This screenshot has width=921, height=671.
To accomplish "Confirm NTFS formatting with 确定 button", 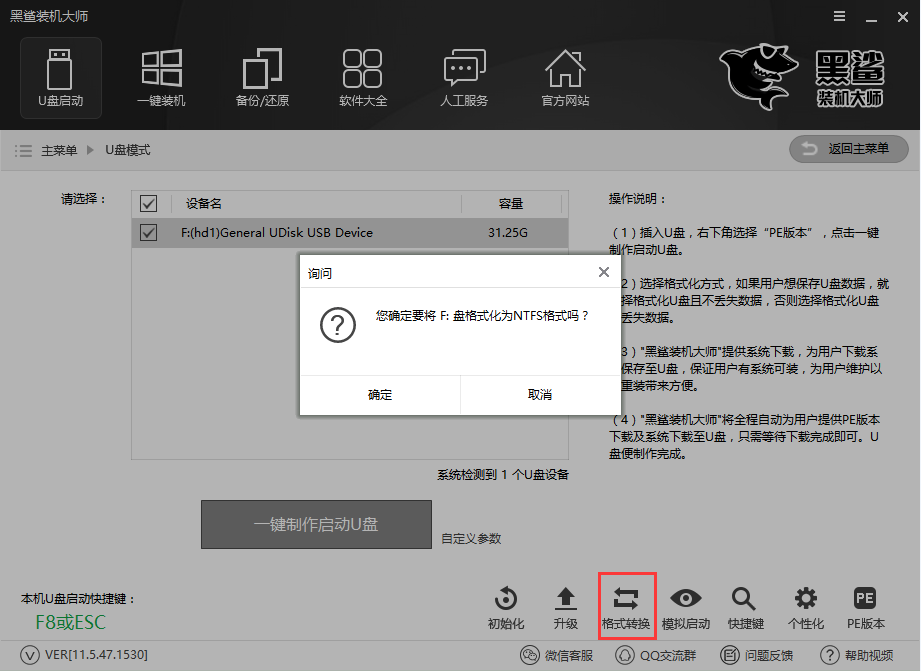I will 380,394.
